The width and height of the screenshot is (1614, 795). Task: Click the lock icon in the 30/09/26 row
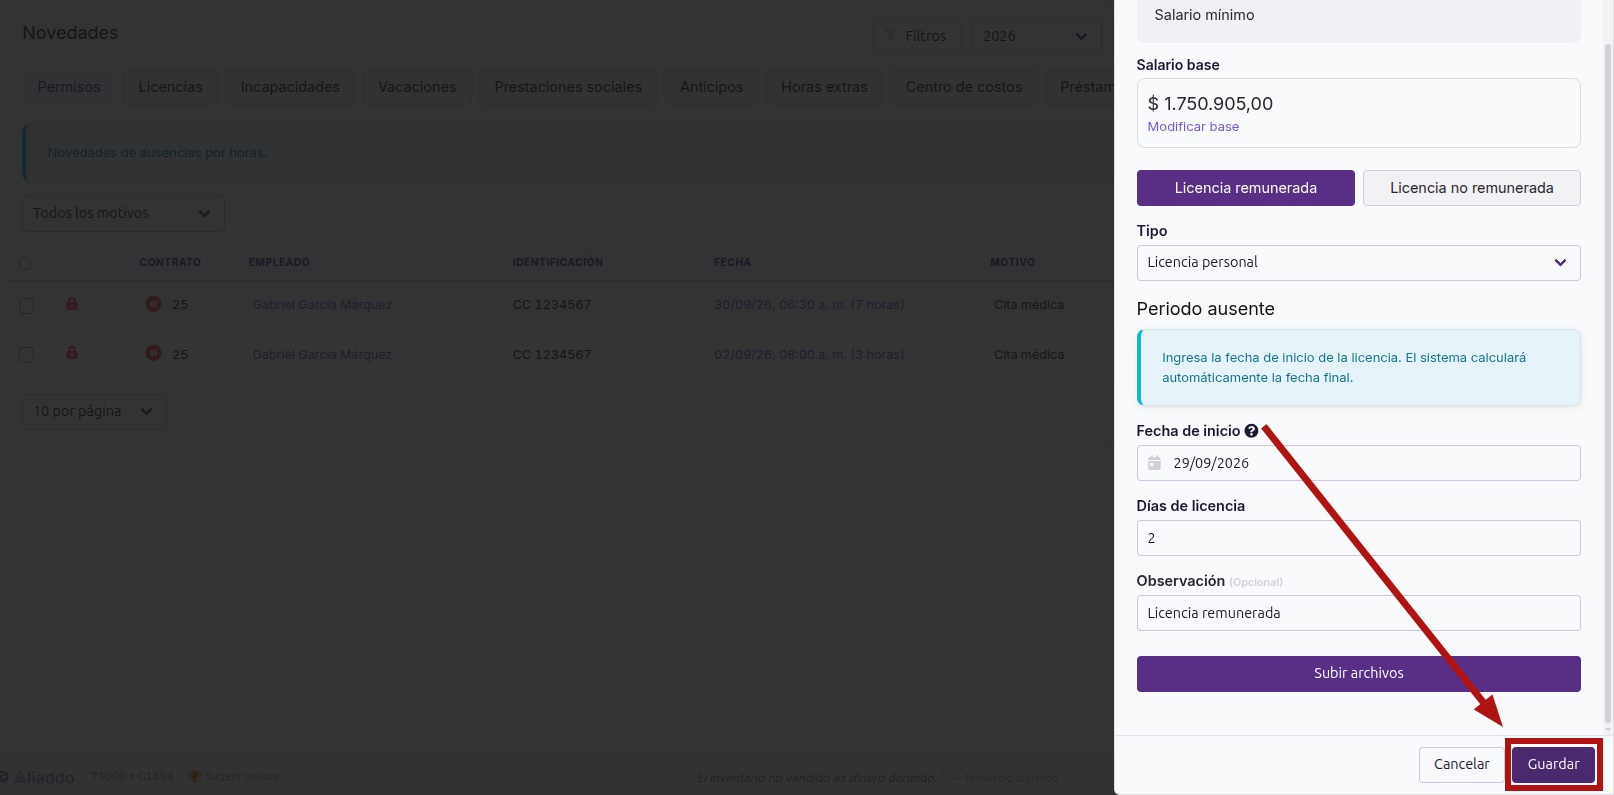(x=72, y=304)
